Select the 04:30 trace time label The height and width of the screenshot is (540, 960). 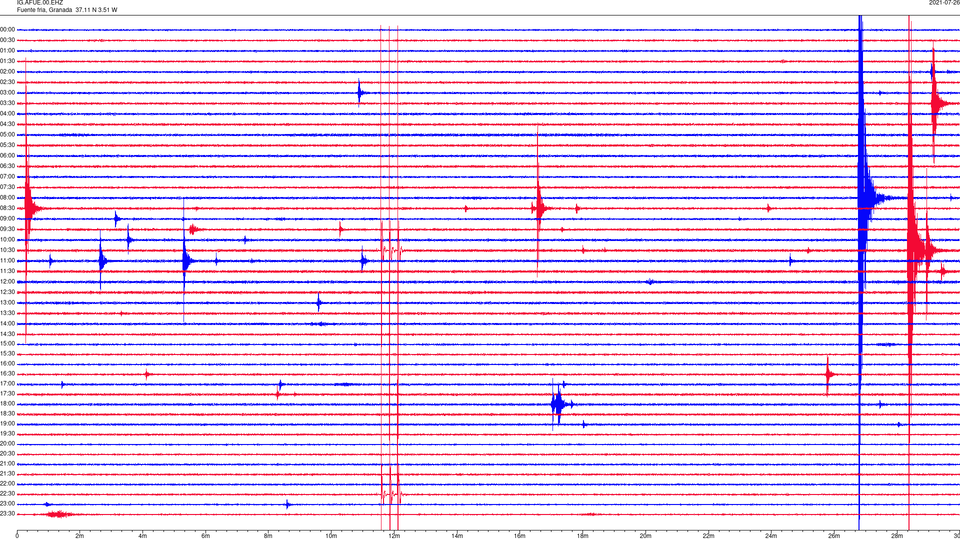tap(8, 124)
